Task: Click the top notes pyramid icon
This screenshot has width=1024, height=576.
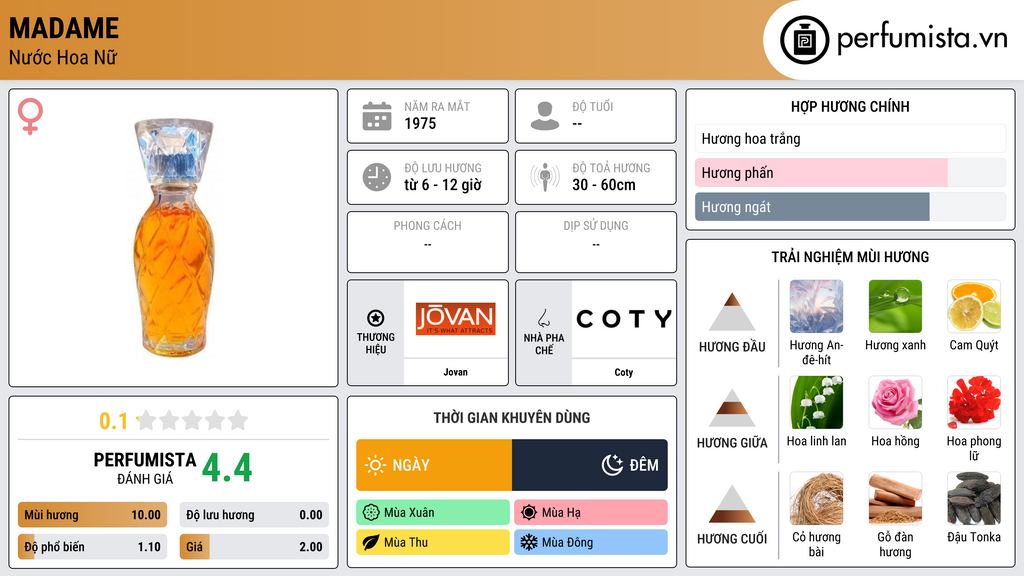Action: pos(732,312)
